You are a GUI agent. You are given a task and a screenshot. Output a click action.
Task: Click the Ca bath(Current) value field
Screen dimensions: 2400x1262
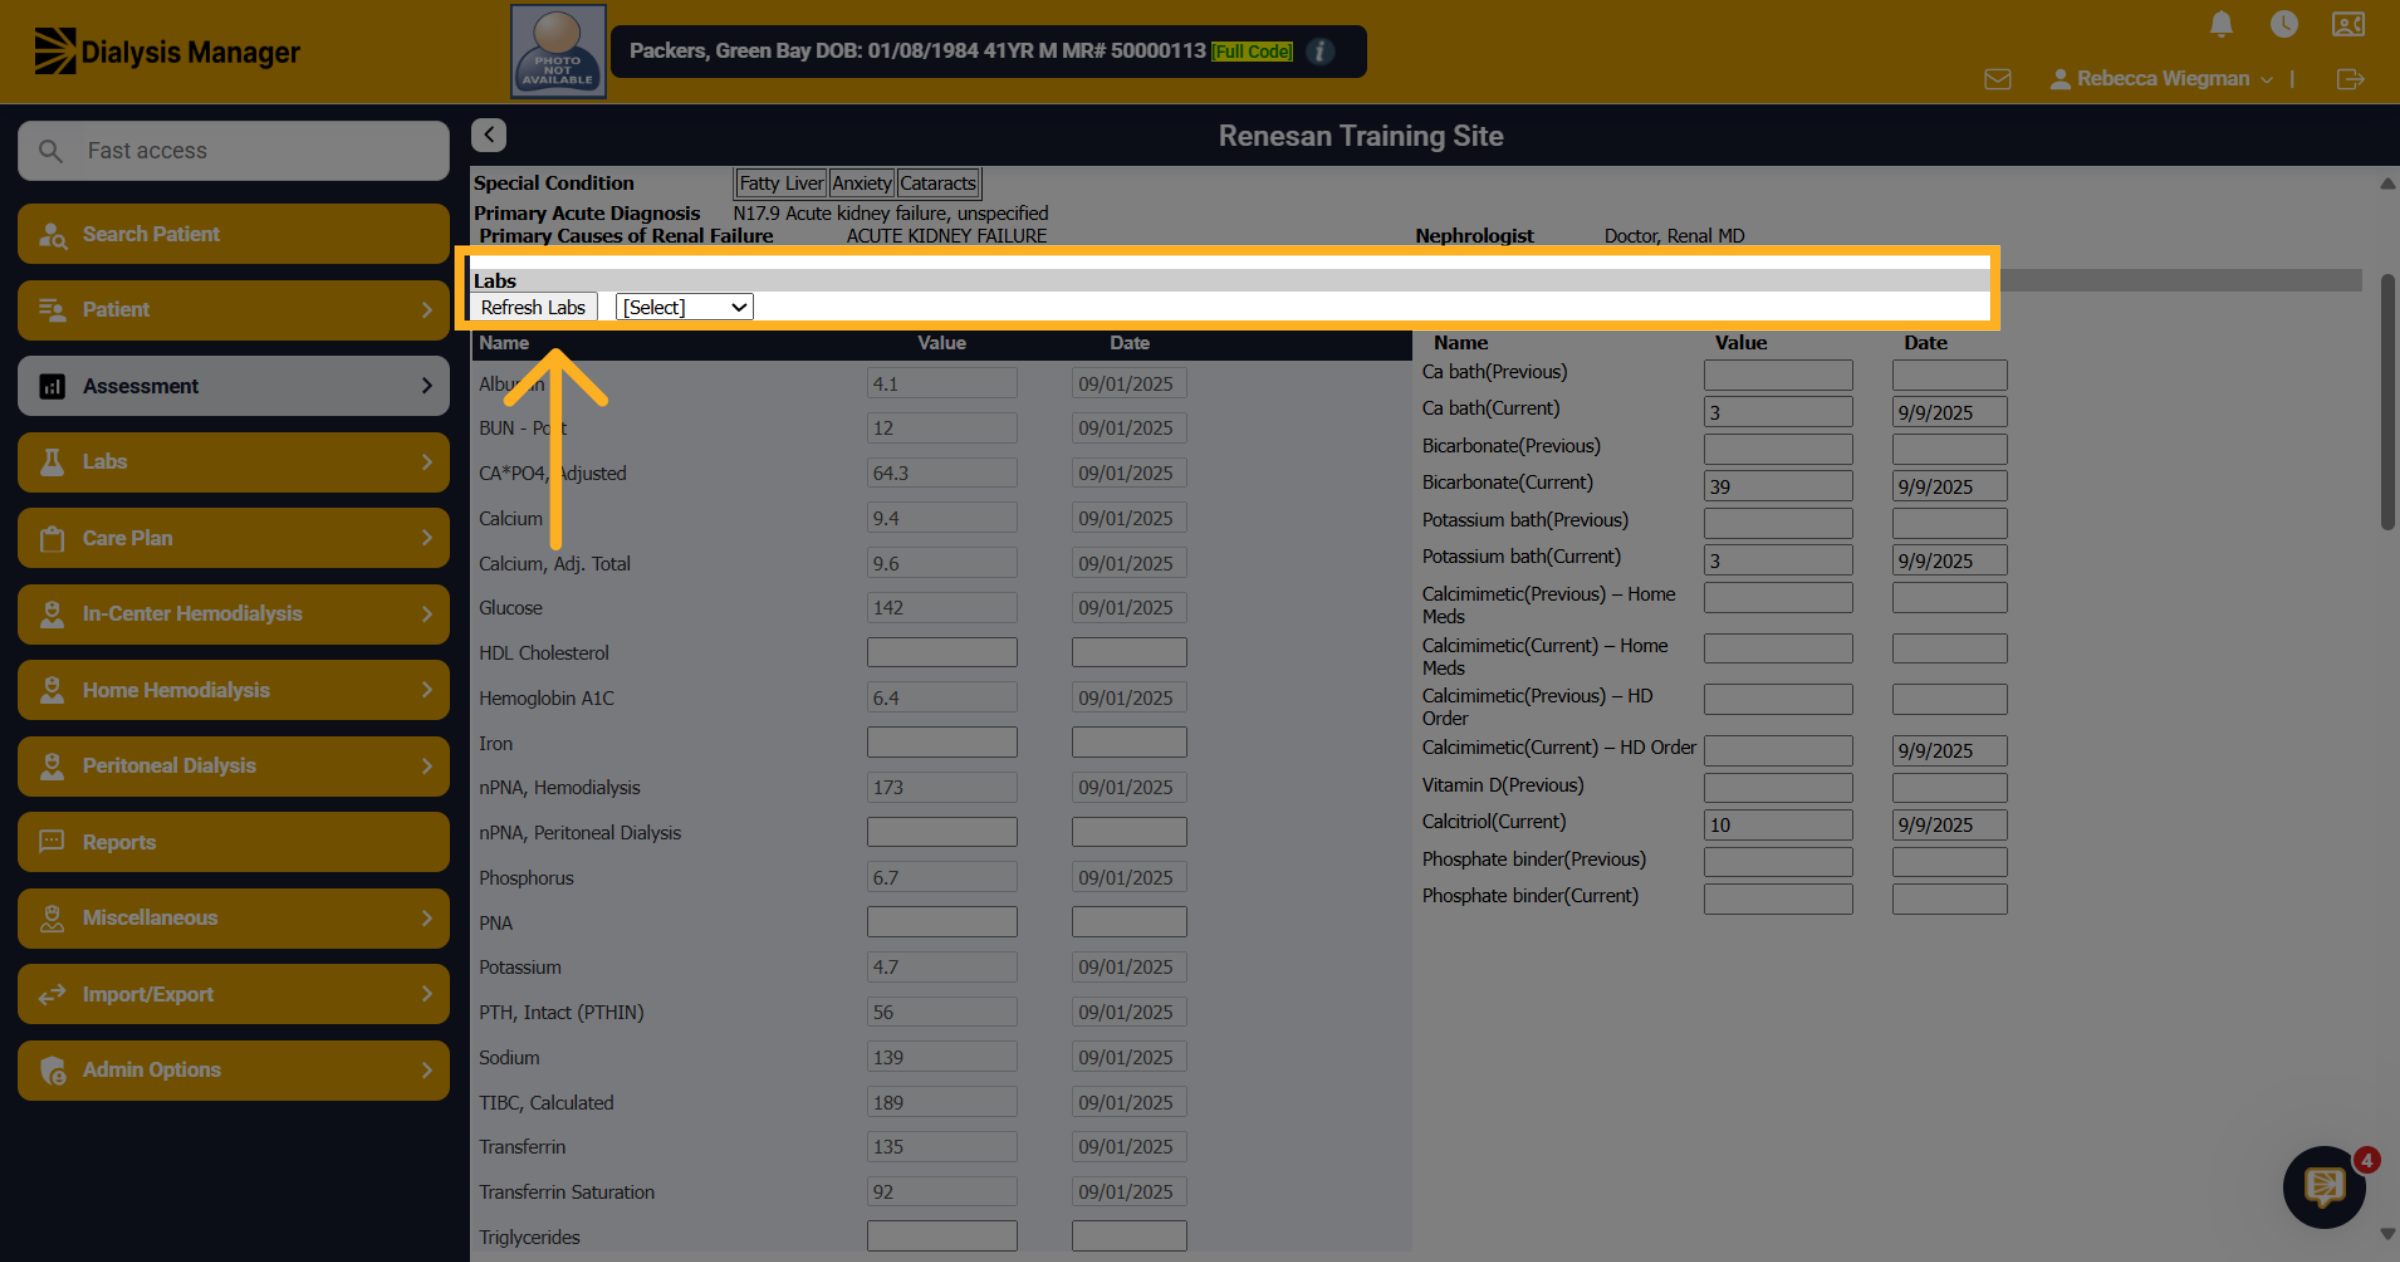(1778, 412)
